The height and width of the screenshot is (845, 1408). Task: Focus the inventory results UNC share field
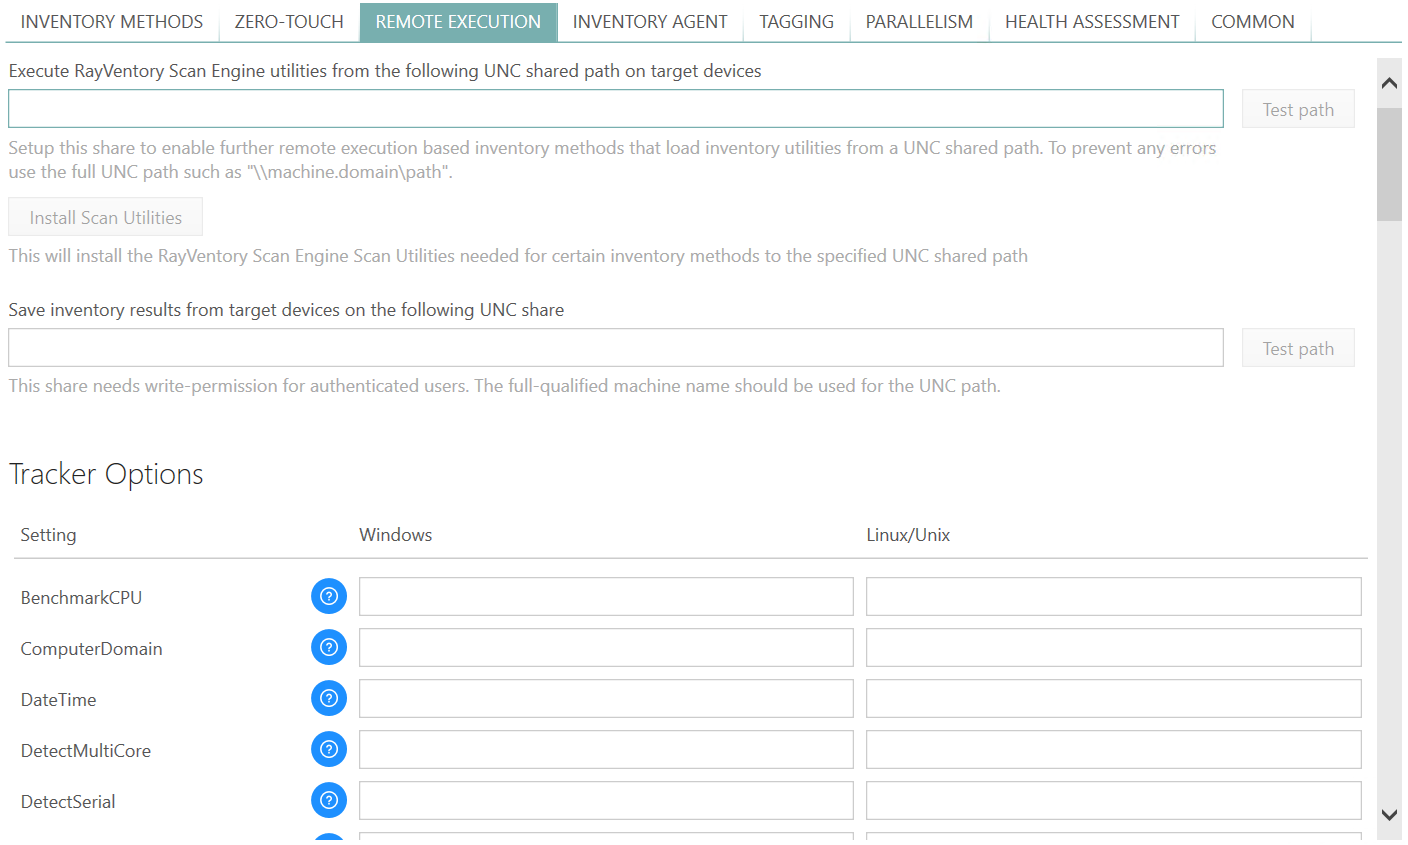click(x=615, y=347)
